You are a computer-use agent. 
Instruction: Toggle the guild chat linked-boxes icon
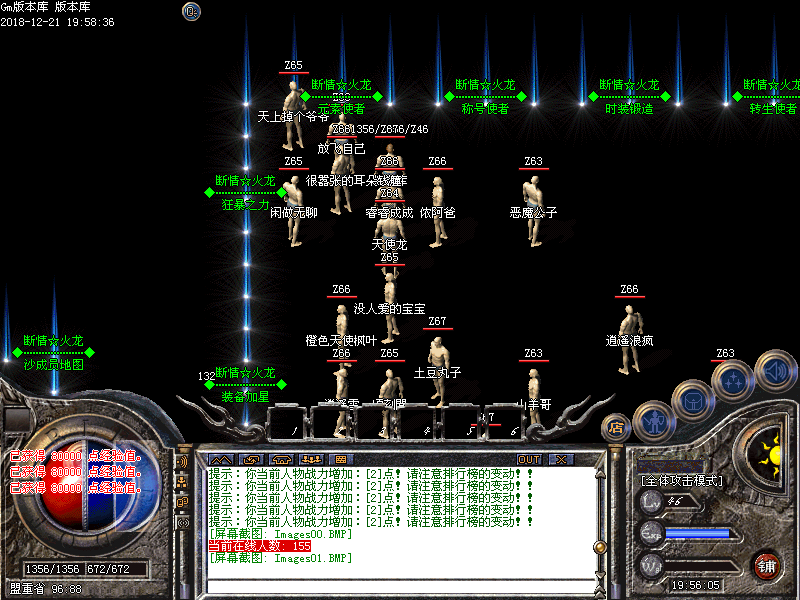click(x=182, y=503)
